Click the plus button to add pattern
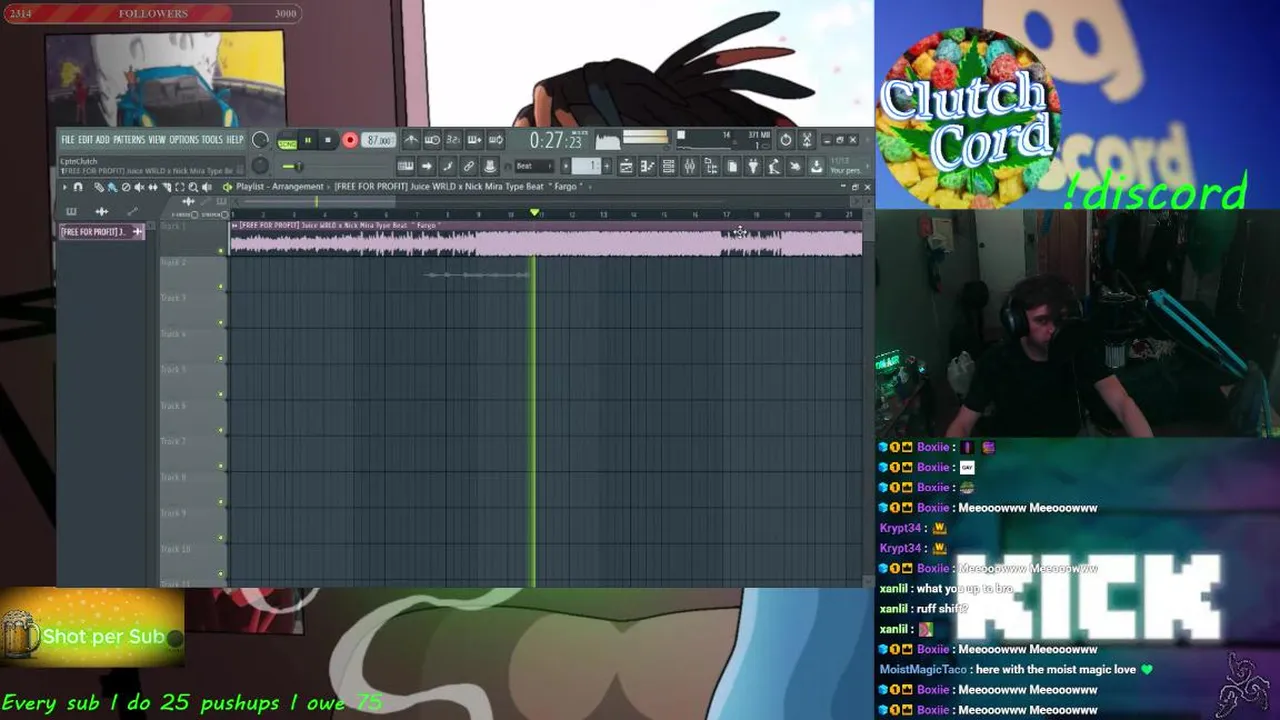Screen dimensions: 1280x720 pyautogui.click(x=607, y=166)
